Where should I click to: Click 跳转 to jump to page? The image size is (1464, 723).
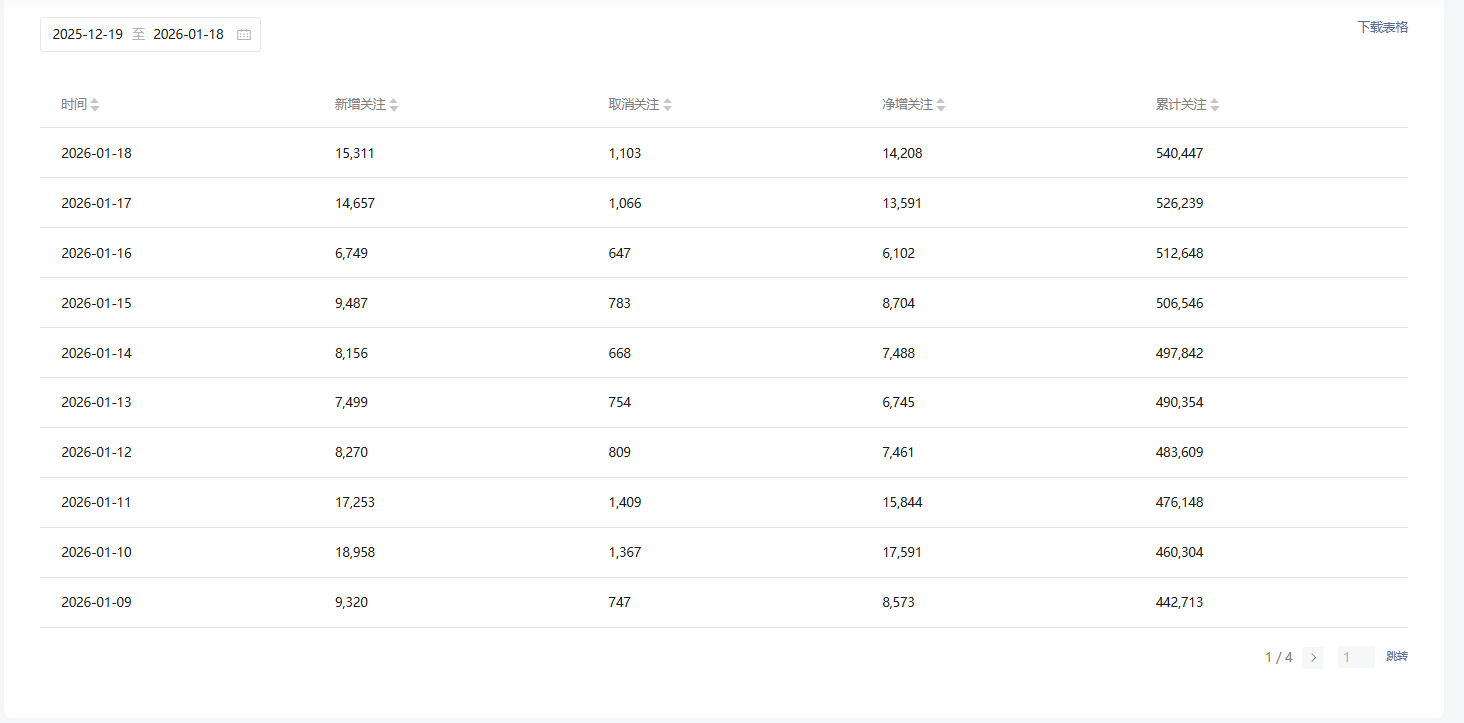(x=1396, y=657)
